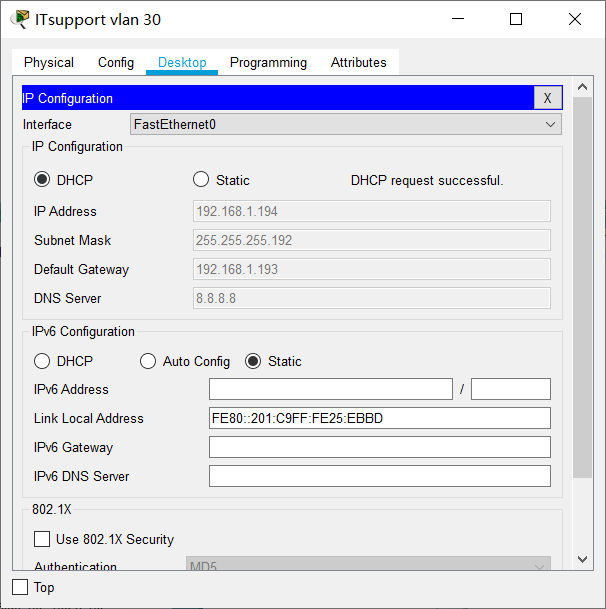Open the Attributes tab
This screenshot has width=606, height=609.
tap(359, 63)
